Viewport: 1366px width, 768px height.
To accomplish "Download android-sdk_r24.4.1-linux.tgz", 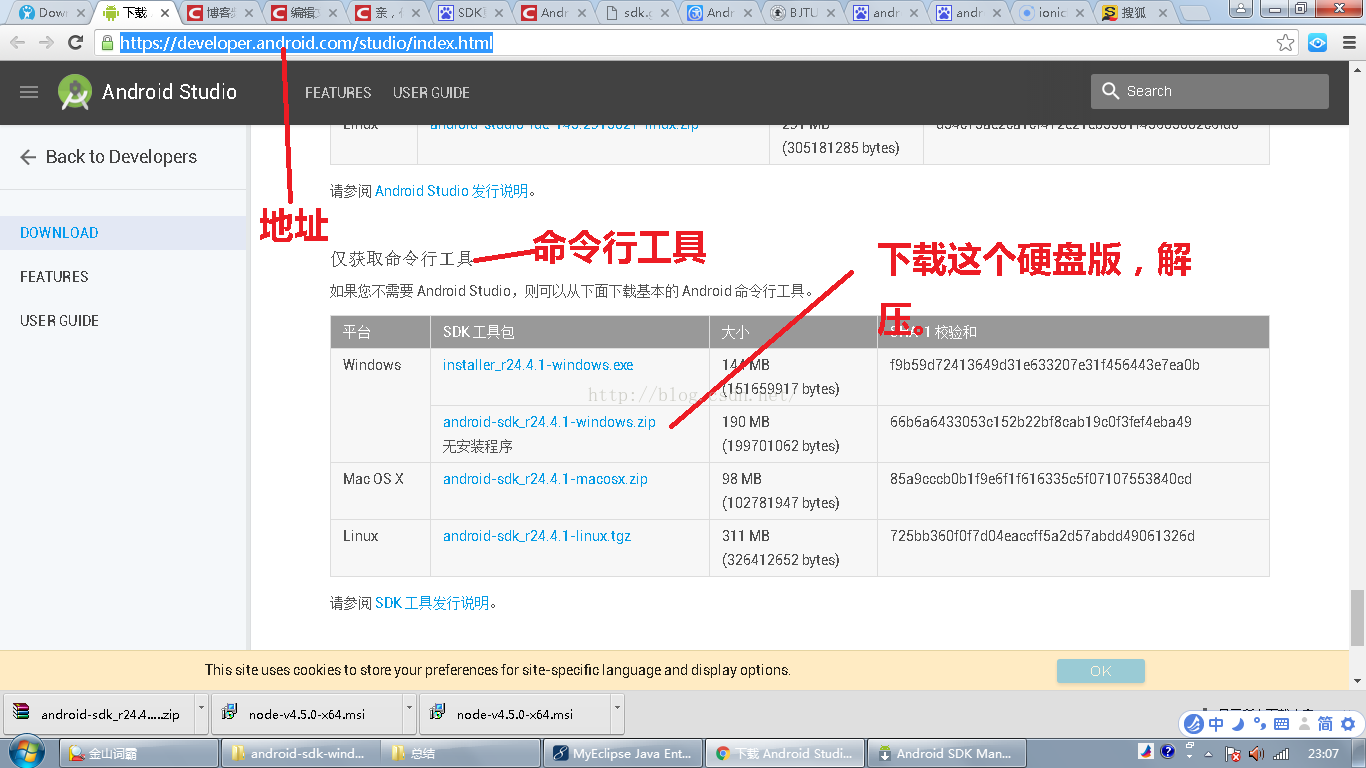I will point(537,536).
